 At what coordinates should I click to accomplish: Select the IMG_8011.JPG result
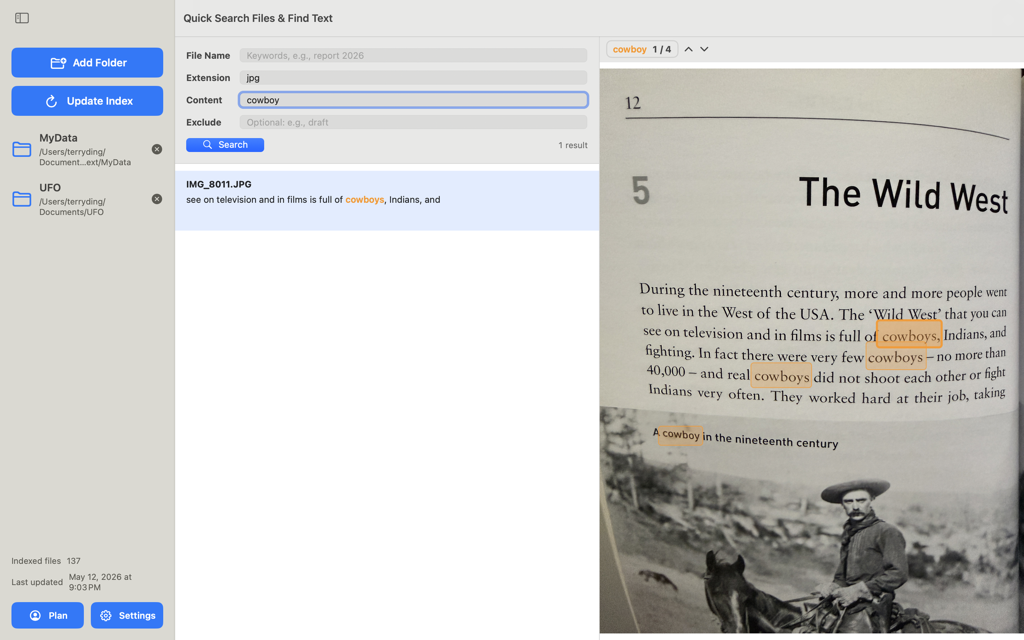pos(387,200)
